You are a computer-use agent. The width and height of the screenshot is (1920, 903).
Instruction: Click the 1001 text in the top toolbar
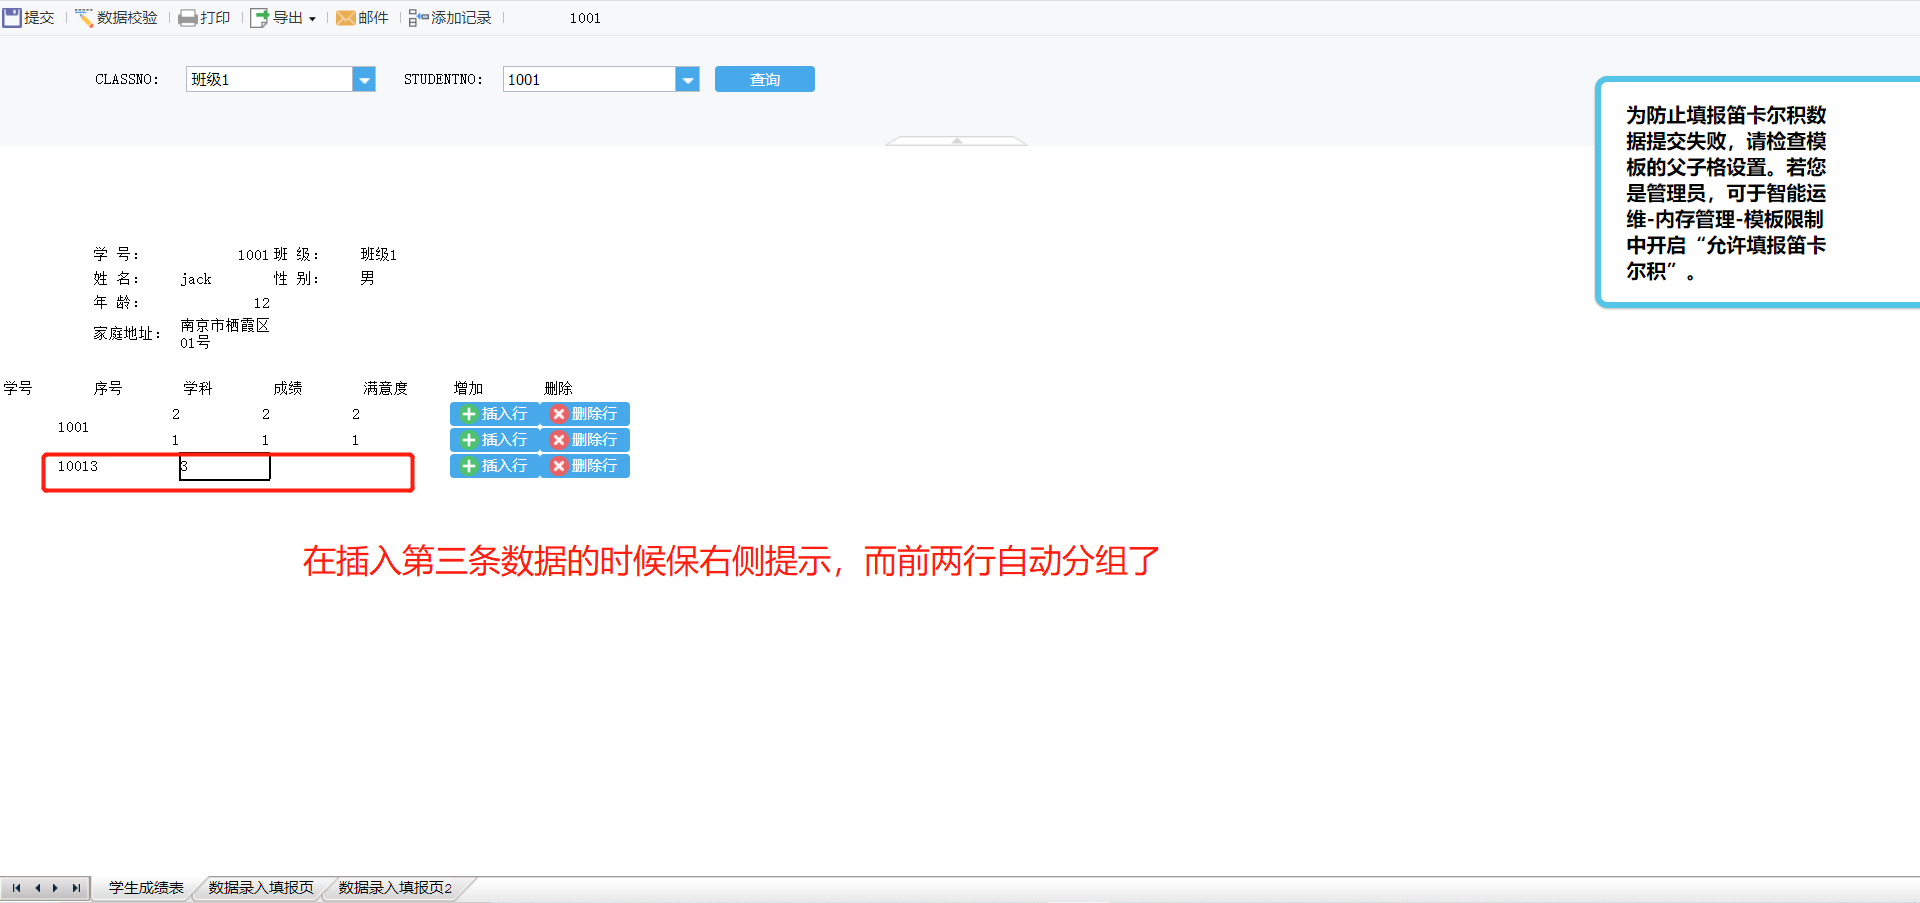click(x=585, y=18)
